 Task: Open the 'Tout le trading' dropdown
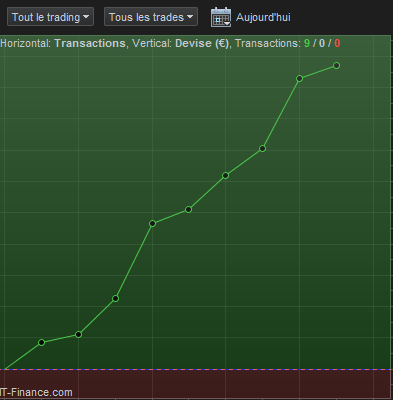click(50, 17)
